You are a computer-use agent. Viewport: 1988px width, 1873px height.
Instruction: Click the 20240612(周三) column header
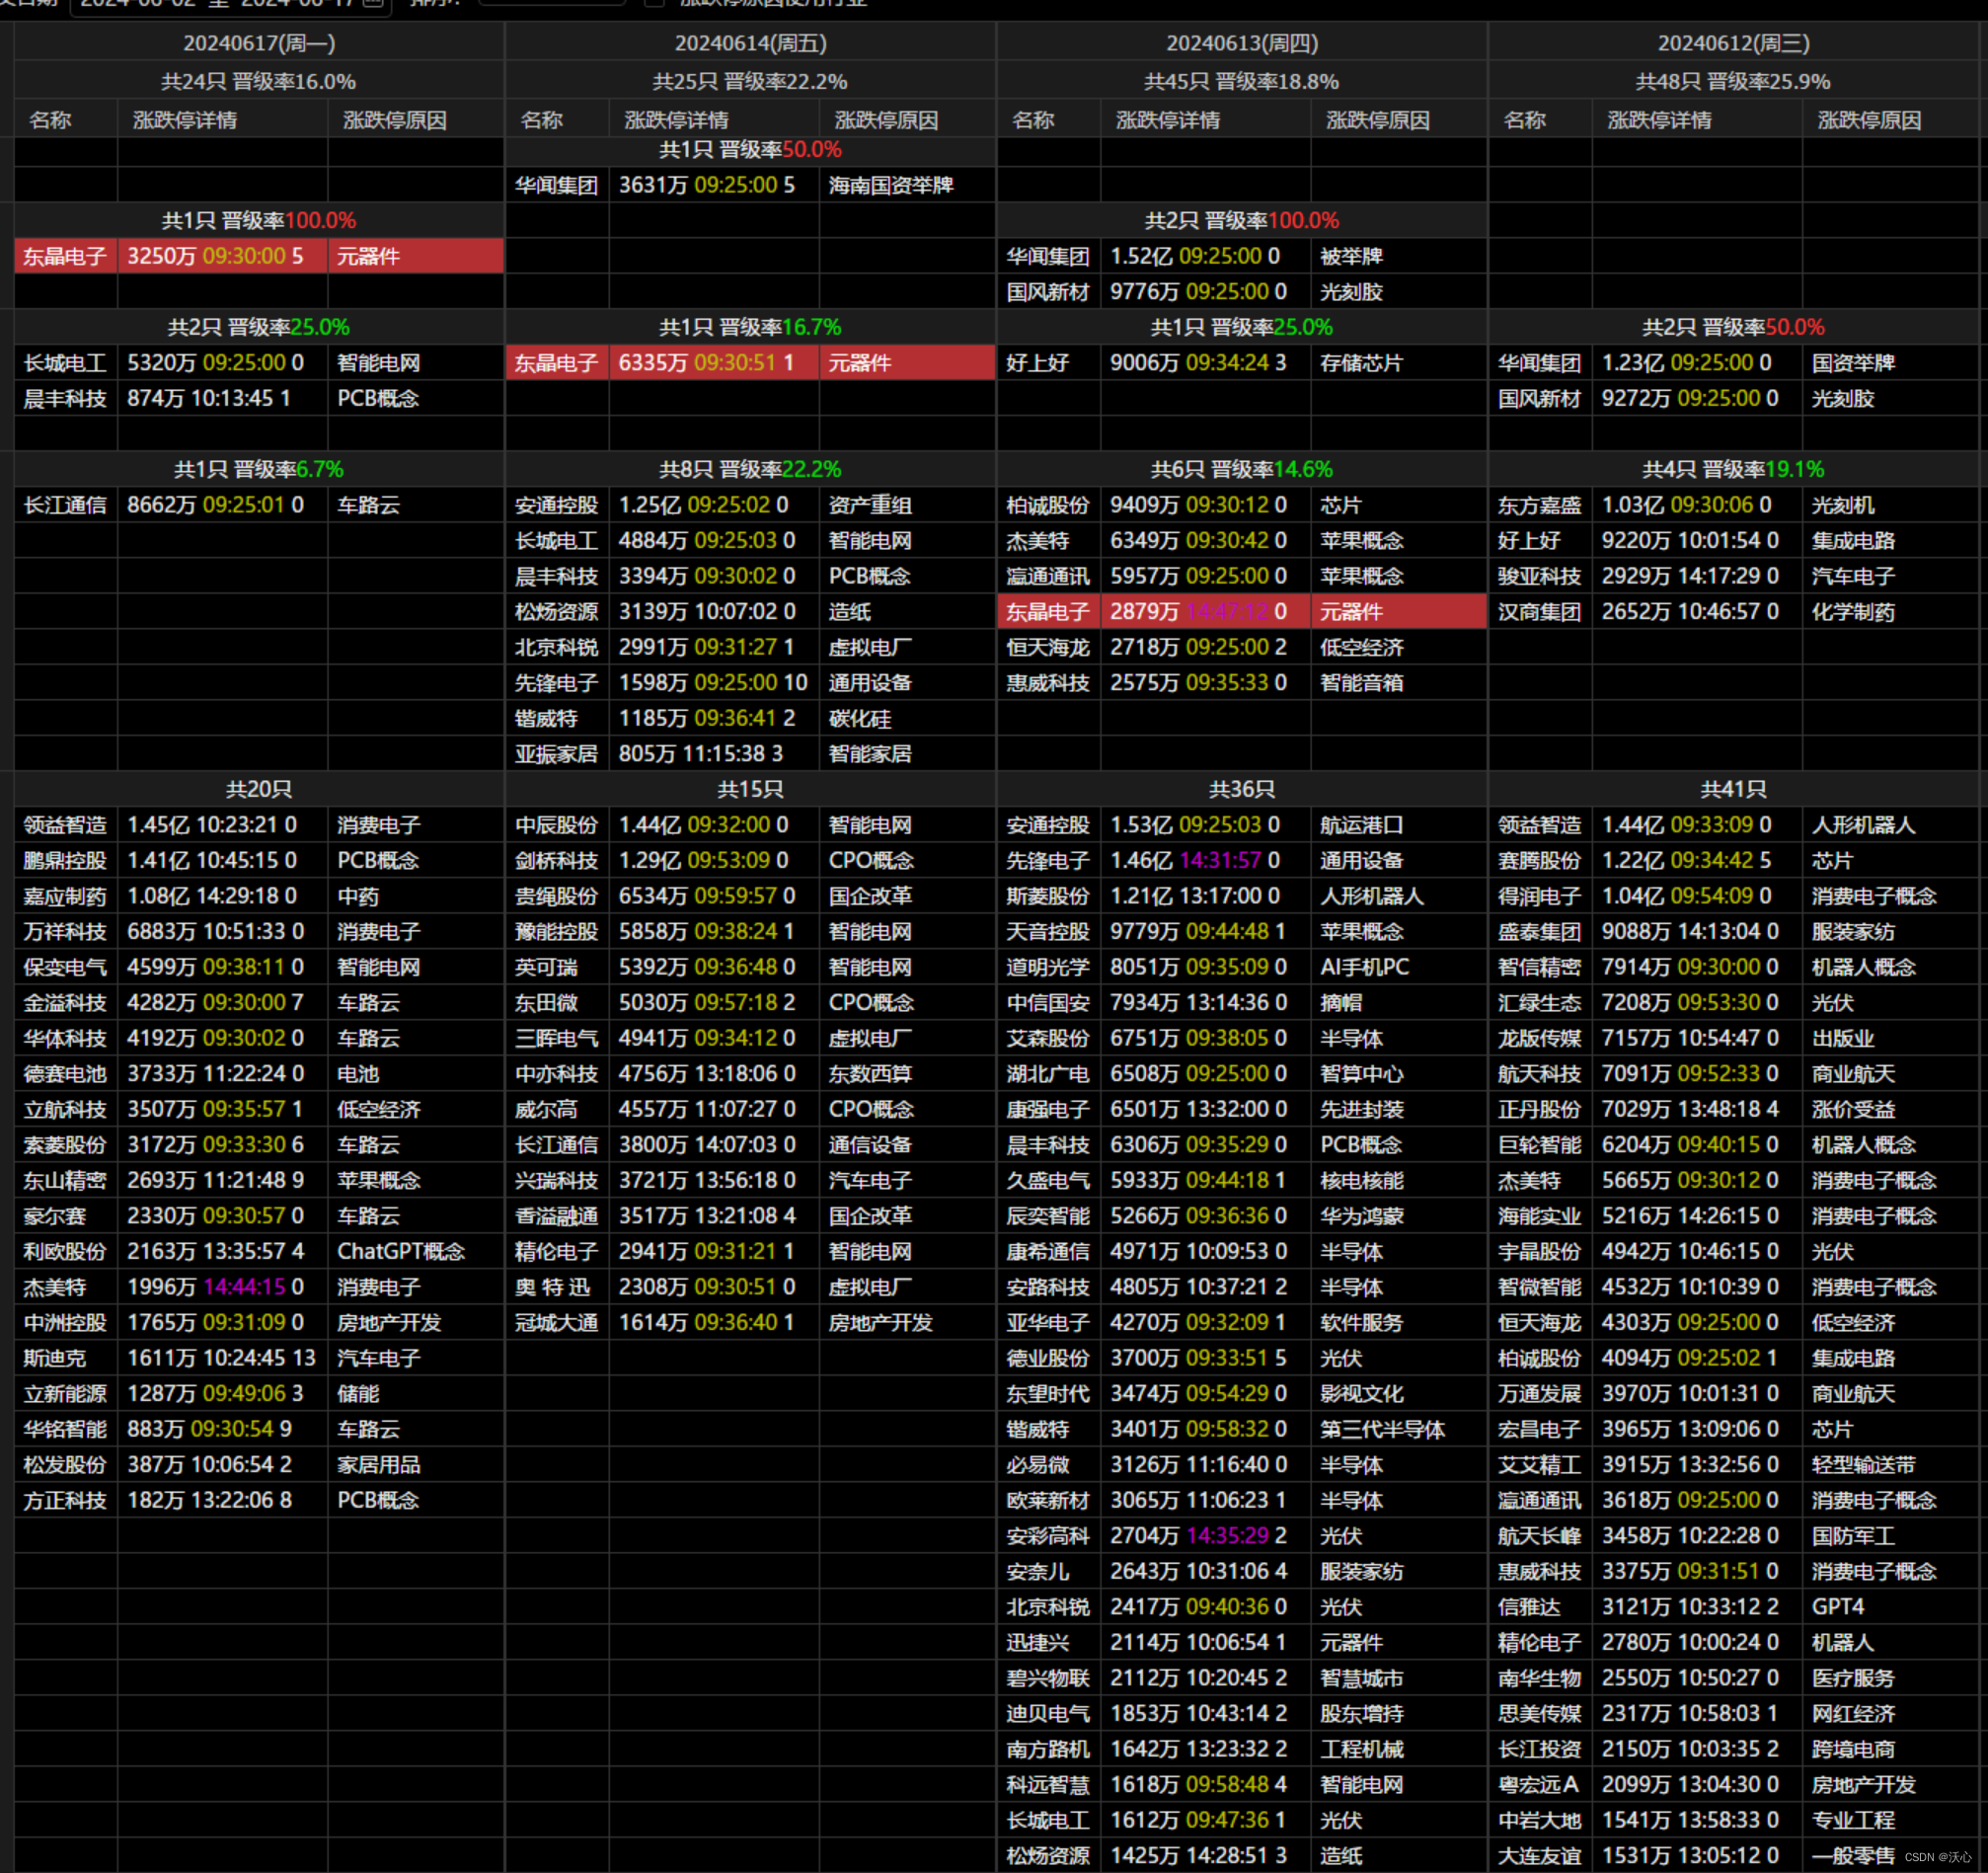pyautogui.click(x=1733, y=43)
